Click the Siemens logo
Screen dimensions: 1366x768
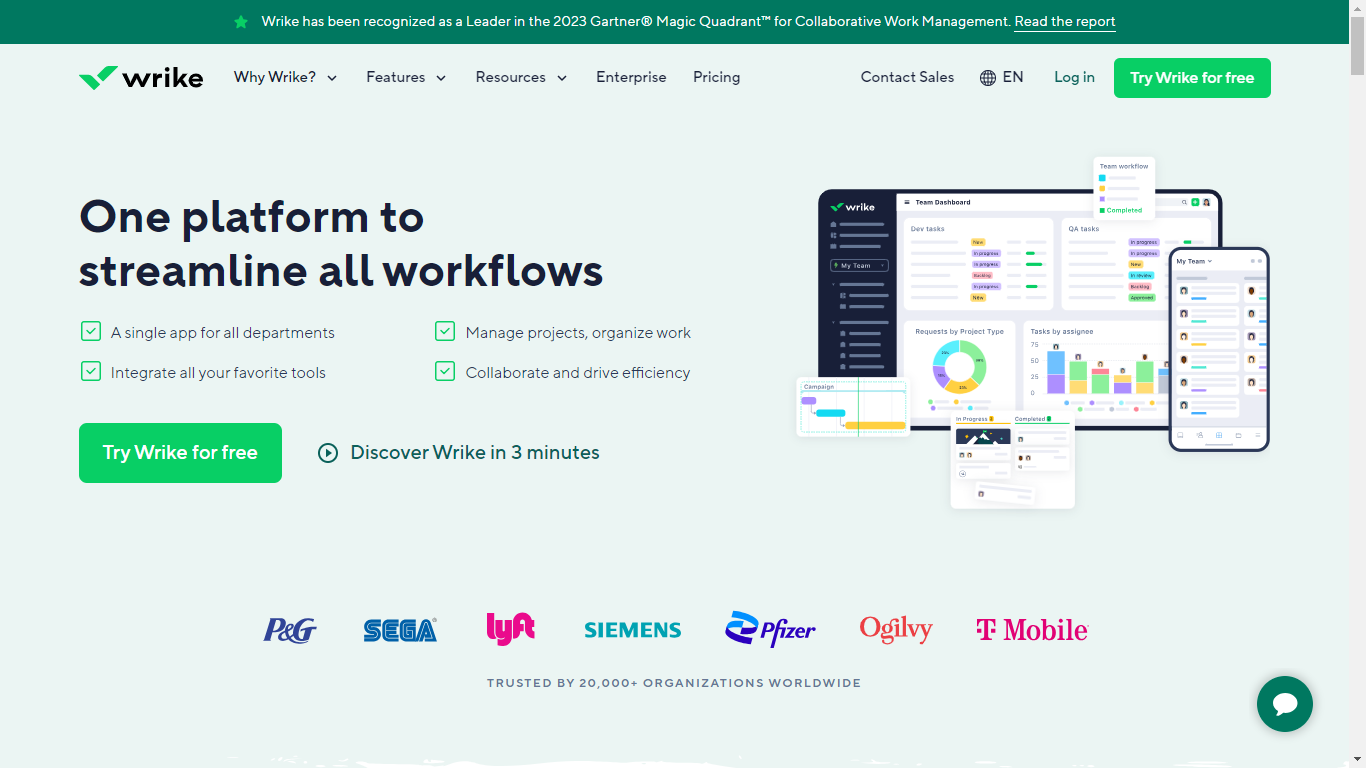tap(633, 630)
